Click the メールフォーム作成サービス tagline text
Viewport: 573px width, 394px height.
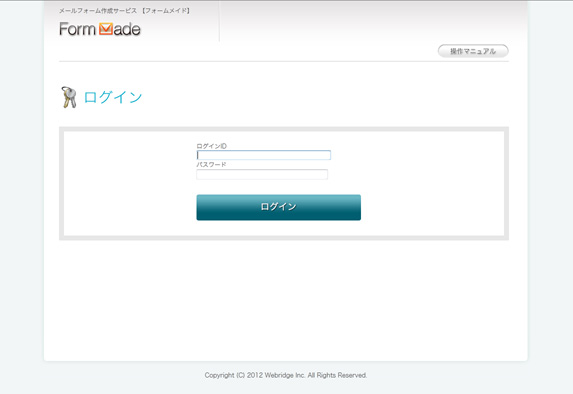point(98,11)
